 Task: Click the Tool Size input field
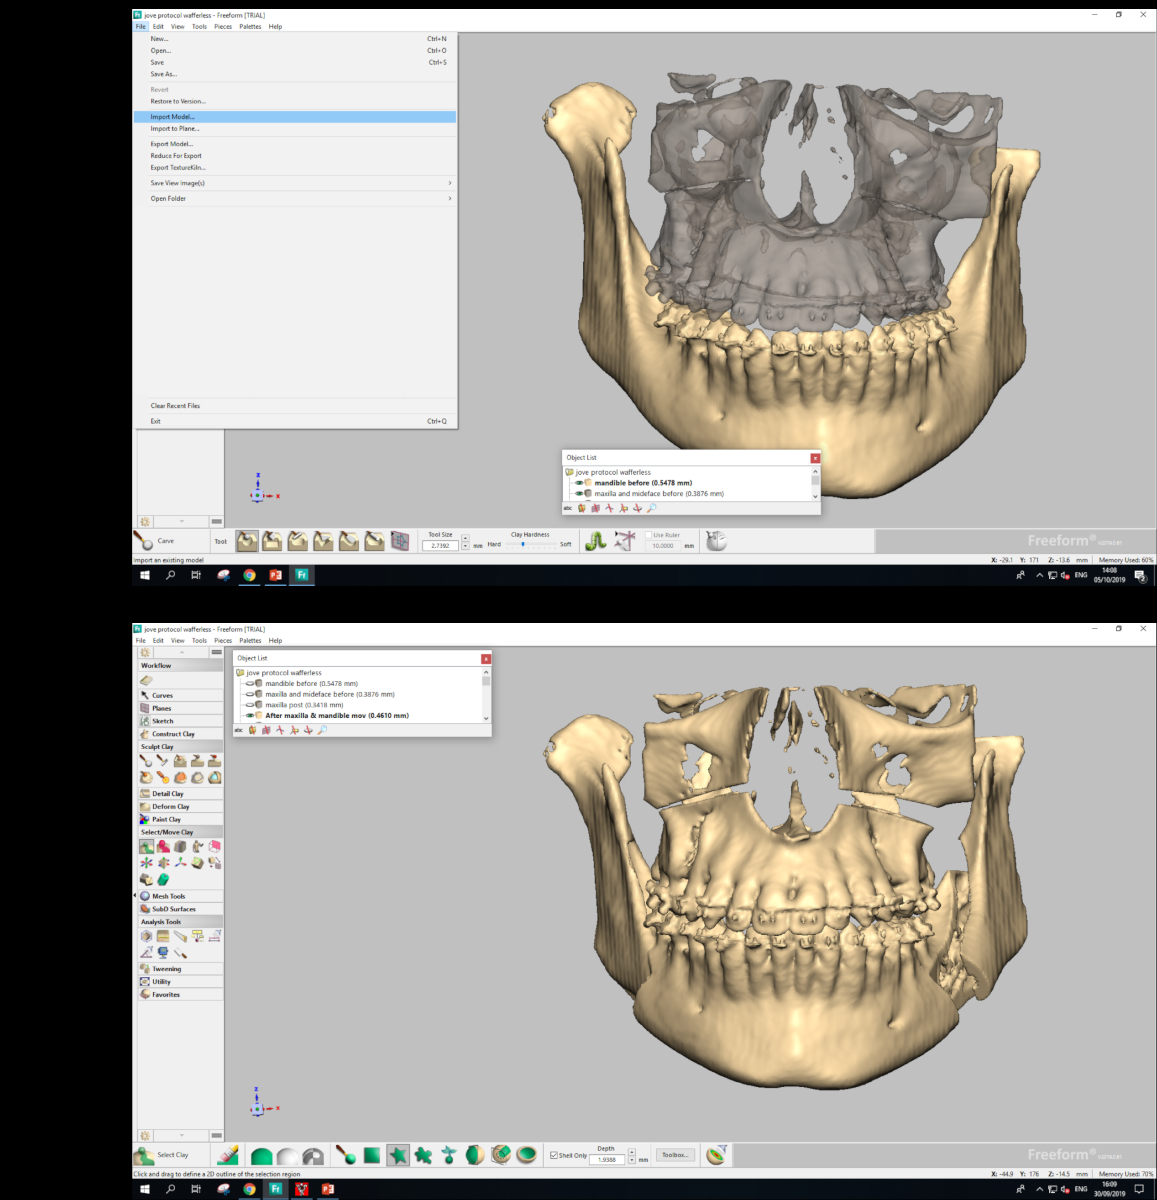point(441,546)
